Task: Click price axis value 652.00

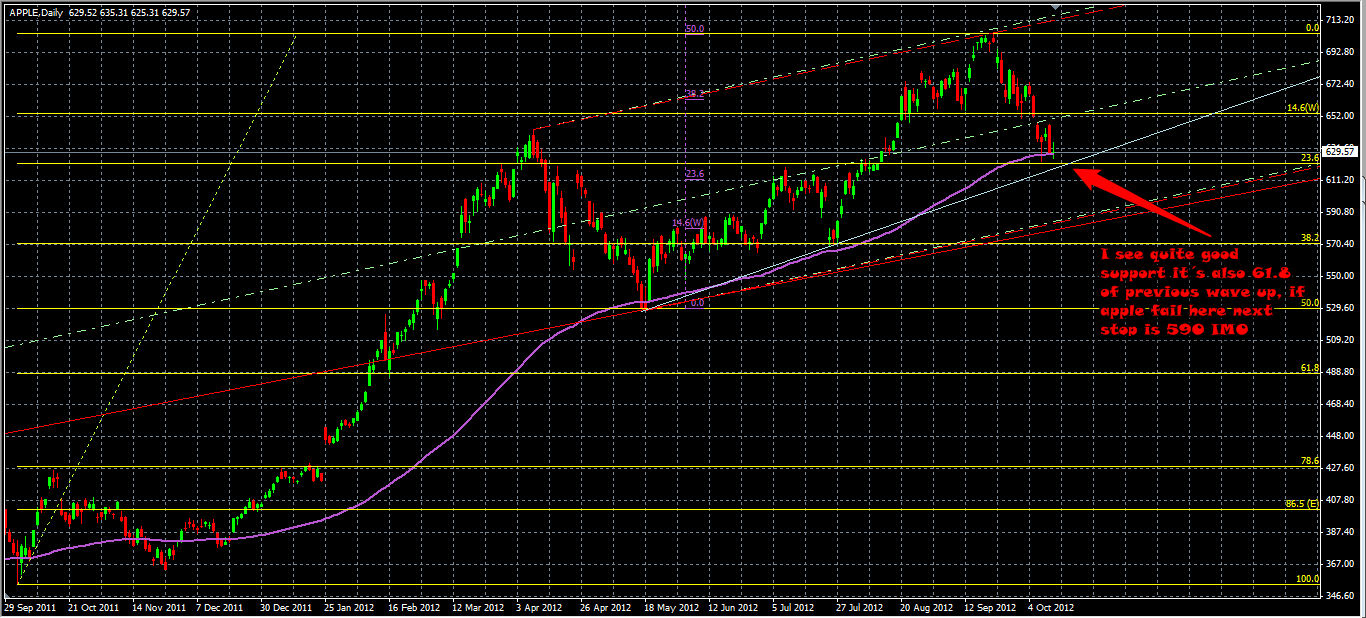Action: (x=1339, y=115)
